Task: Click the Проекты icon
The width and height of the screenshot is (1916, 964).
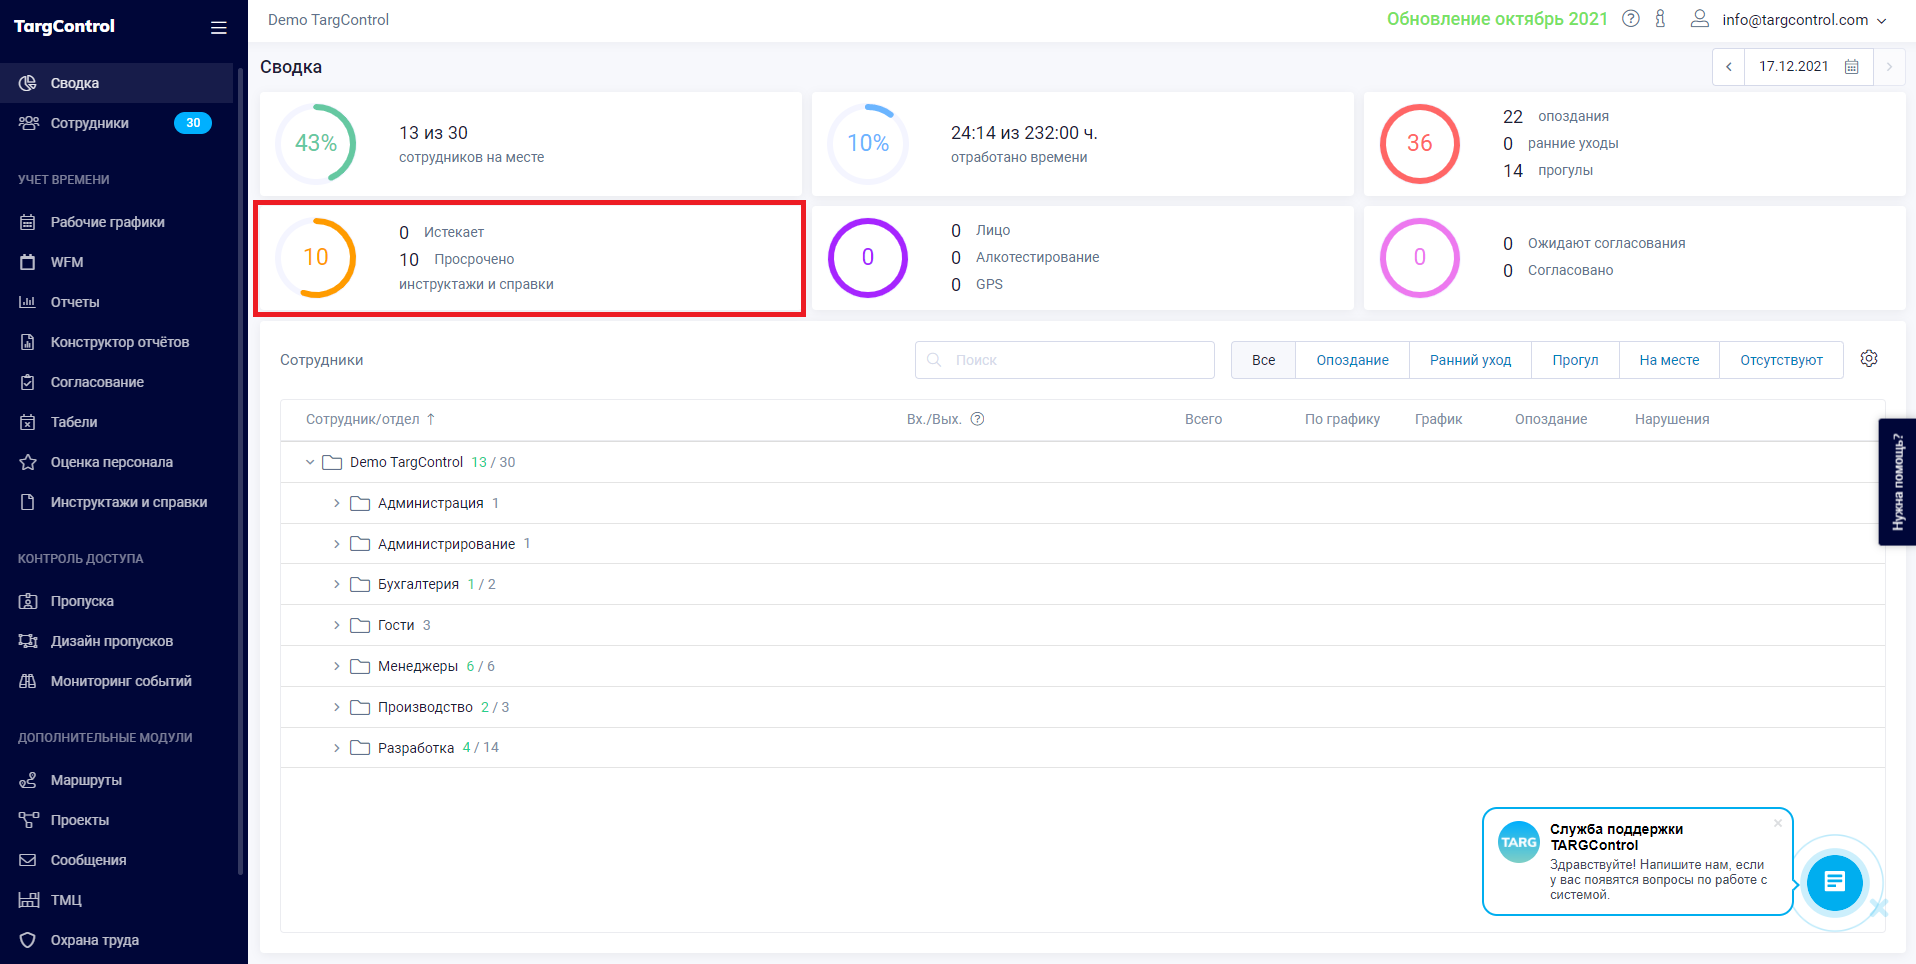Action: 28,820
